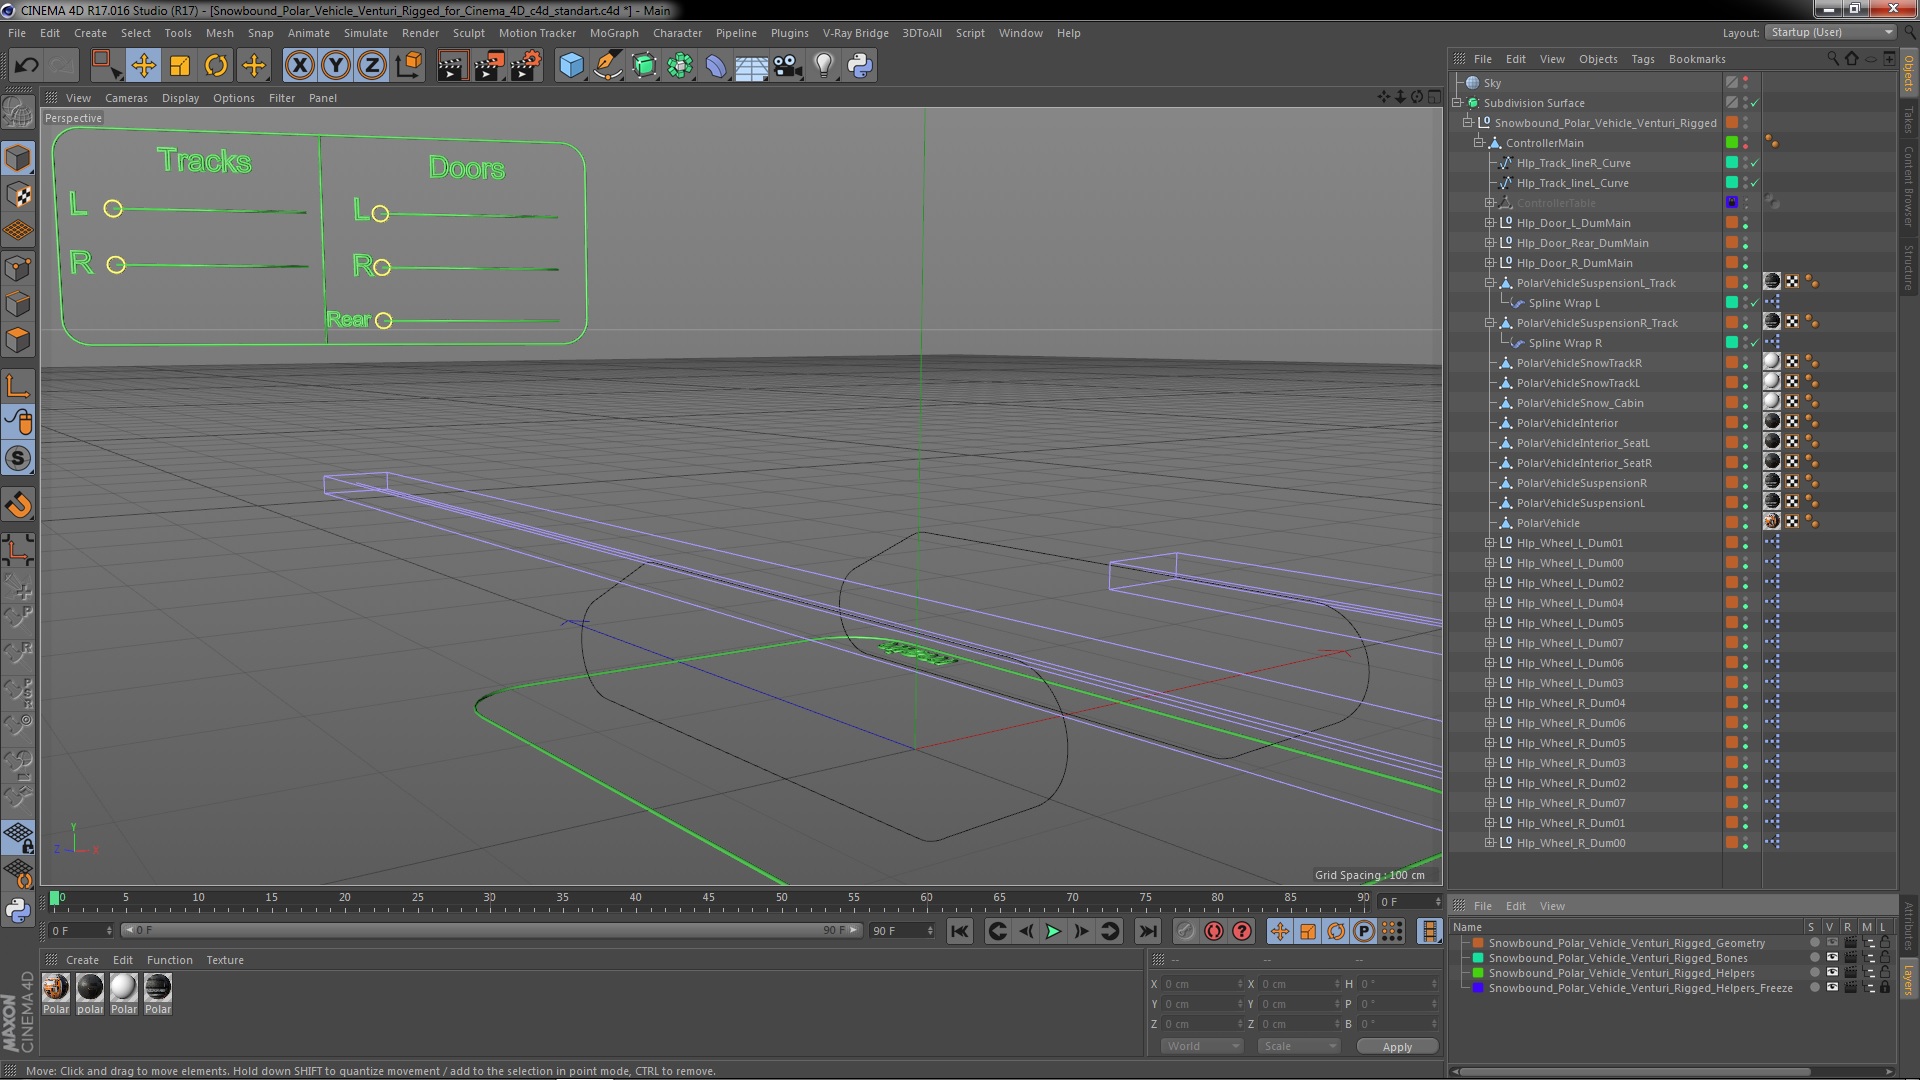The image size is (1920, 1080).
Task: Click the Render to Picture Viewer icon
Action: click(488, 66)
